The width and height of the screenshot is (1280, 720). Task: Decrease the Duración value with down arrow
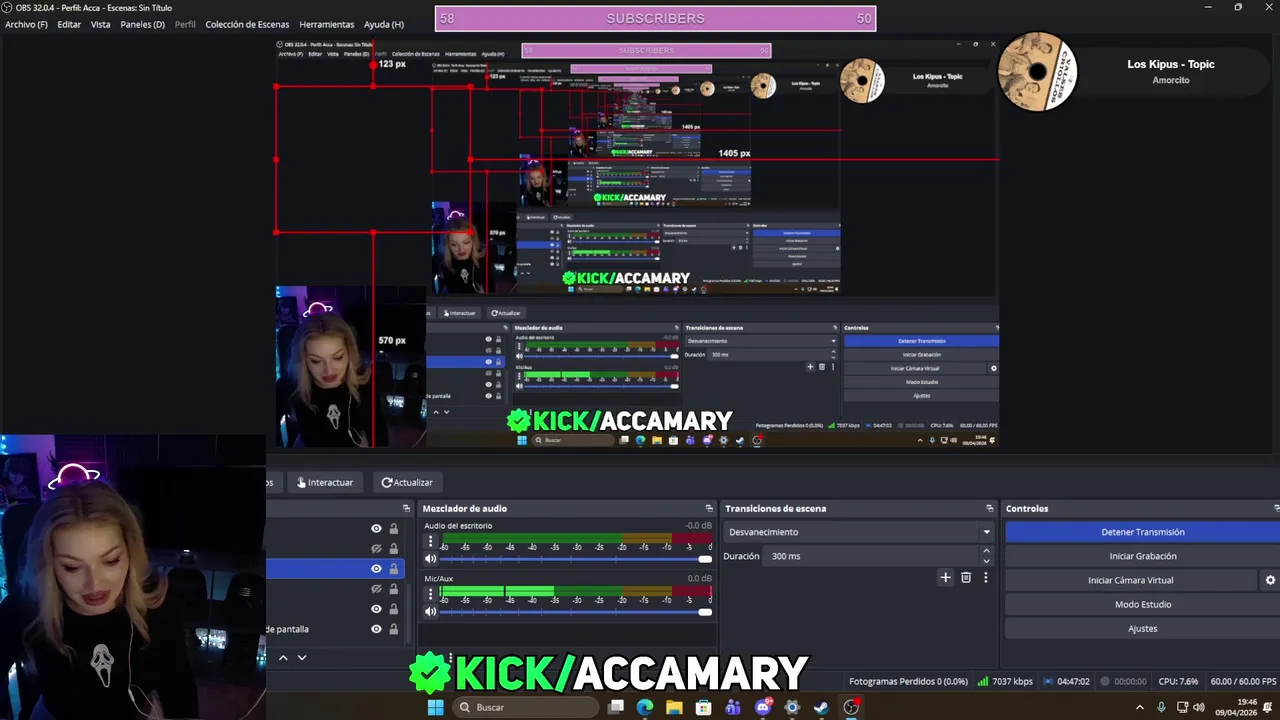[x=986, y=561]
